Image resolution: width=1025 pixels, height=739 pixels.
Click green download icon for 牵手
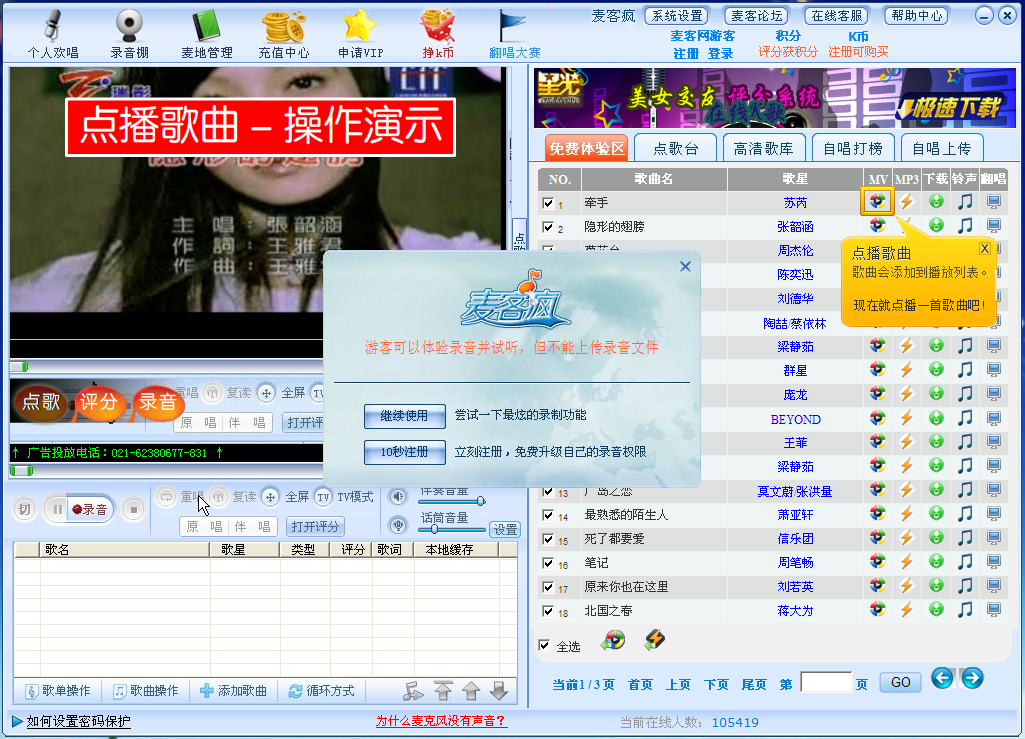tap(936, 201)
